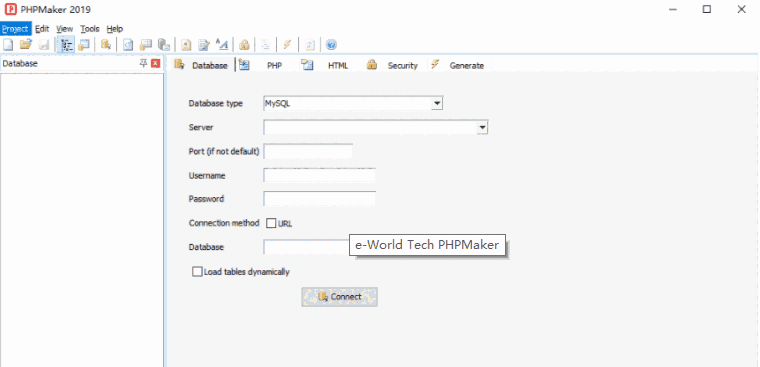This screenshot has height=367, width=760.
Task: Click the Port (if not default) field
Action: tap(308, 151)
